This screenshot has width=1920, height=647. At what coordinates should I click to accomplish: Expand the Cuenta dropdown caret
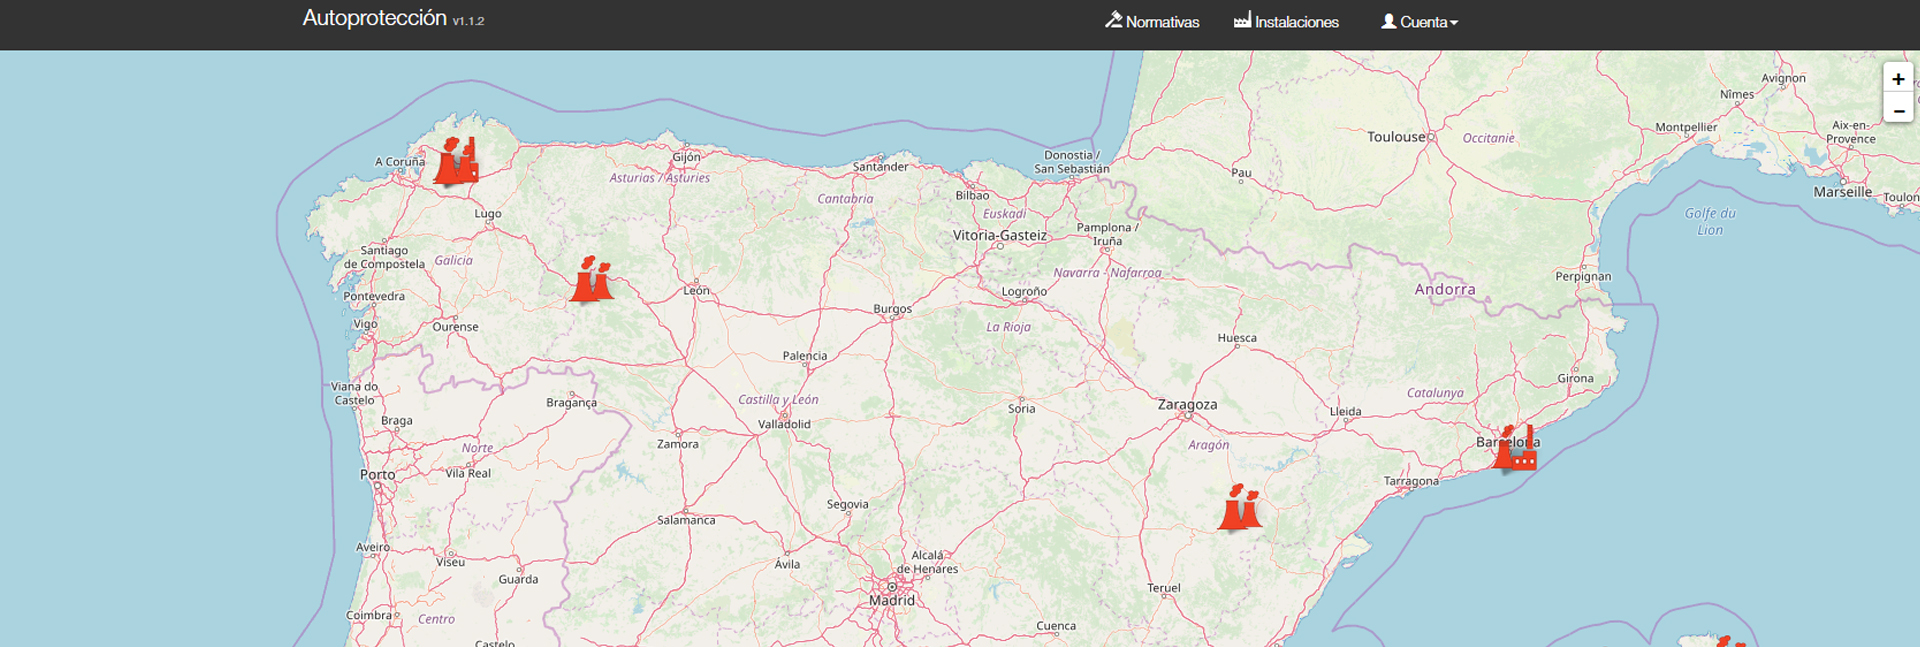point(1454,23)
